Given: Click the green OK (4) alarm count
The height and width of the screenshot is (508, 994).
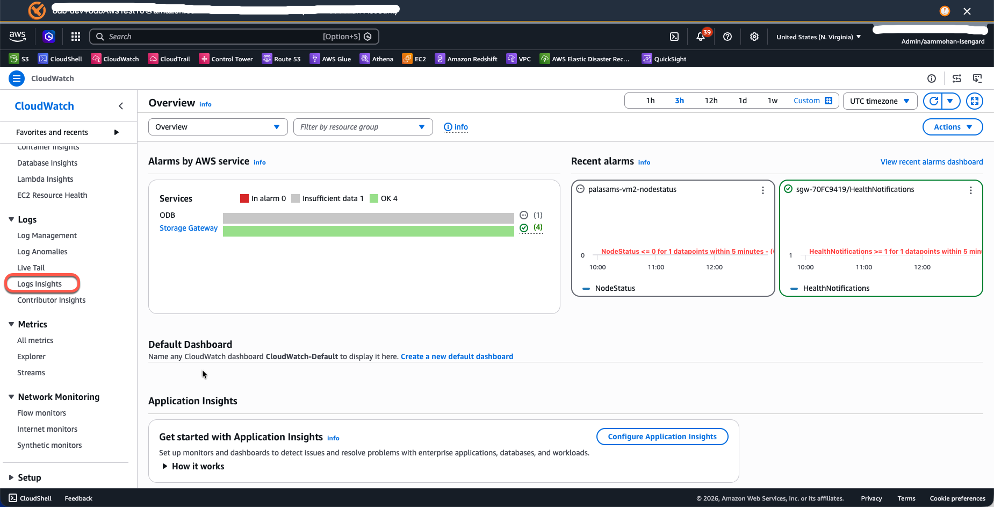Looking at the screenshot, I should (531, 228).
